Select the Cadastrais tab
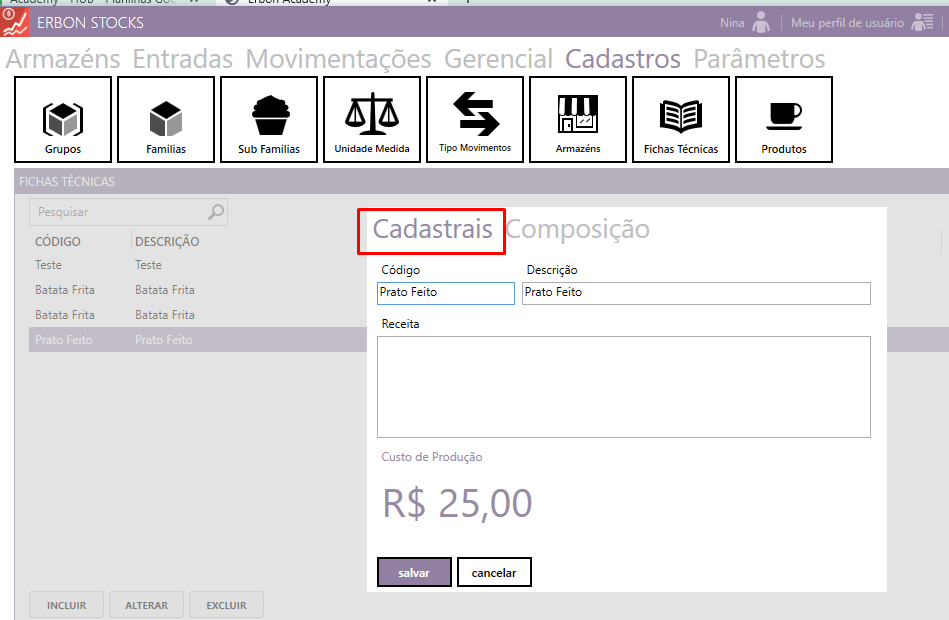This screenshot has height=620, width=949. [432, 229]
